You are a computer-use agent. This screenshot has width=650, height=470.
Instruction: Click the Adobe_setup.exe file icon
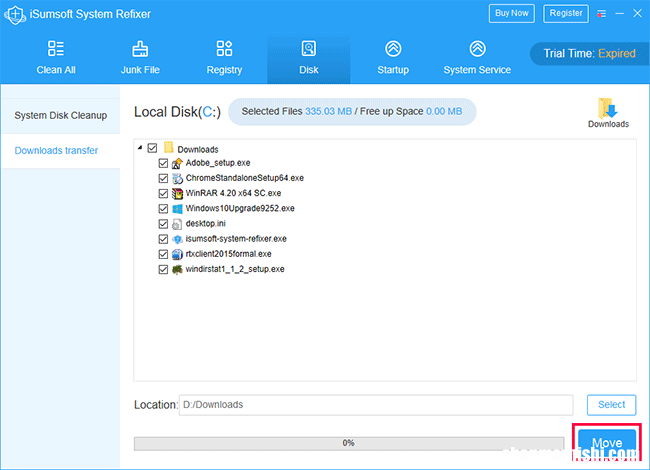pyautogui.click(x=177, y=163)
